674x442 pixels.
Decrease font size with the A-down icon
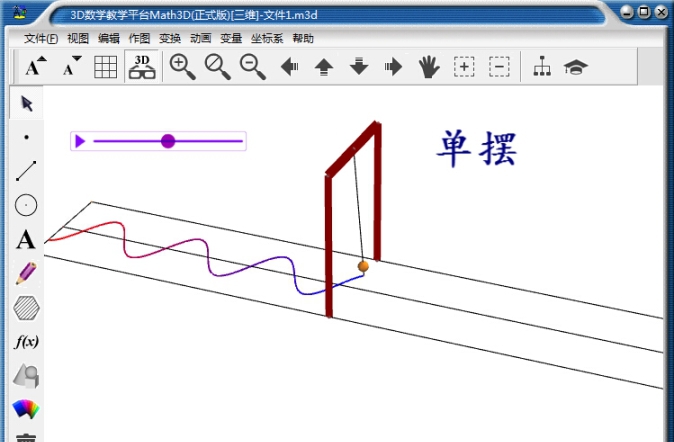71,67
